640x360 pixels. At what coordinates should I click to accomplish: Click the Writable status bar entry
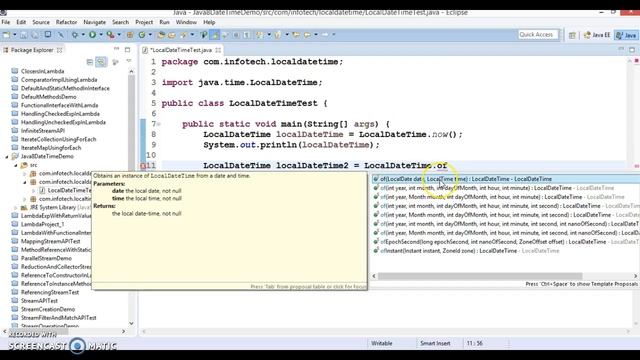coord(382,344)
